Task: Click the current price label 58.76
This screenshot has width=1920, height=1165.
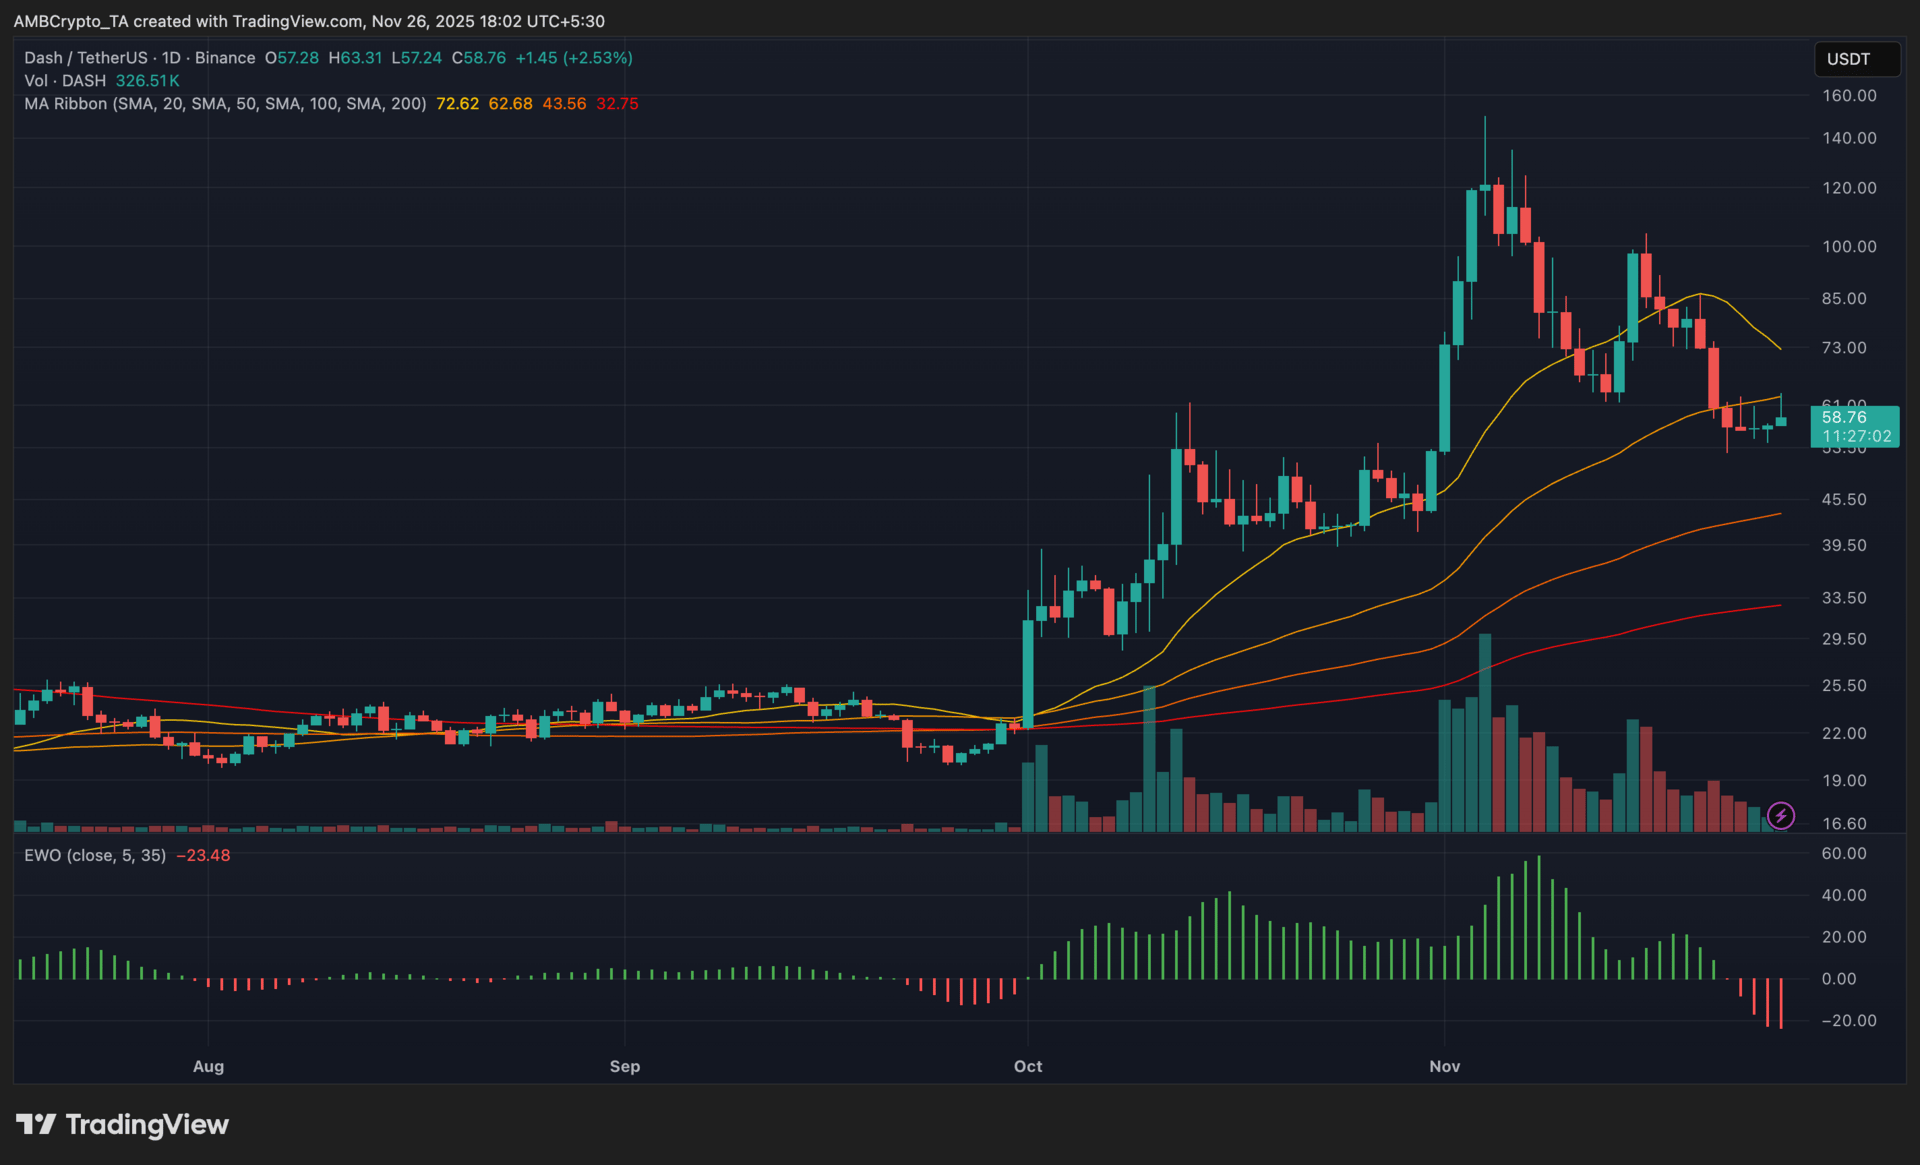Action: [1843, 417]
